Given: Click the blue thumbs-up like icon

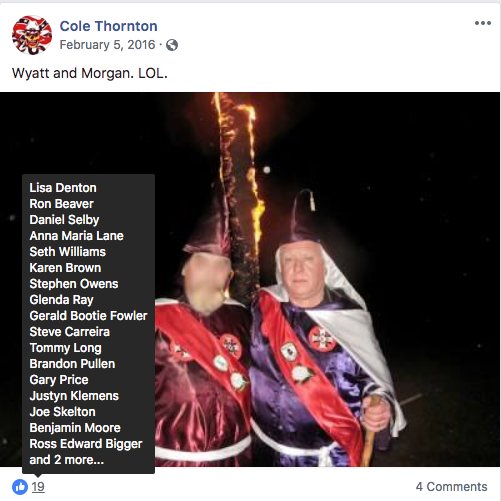Looking at the screenshot, I should tap(20, 487).
